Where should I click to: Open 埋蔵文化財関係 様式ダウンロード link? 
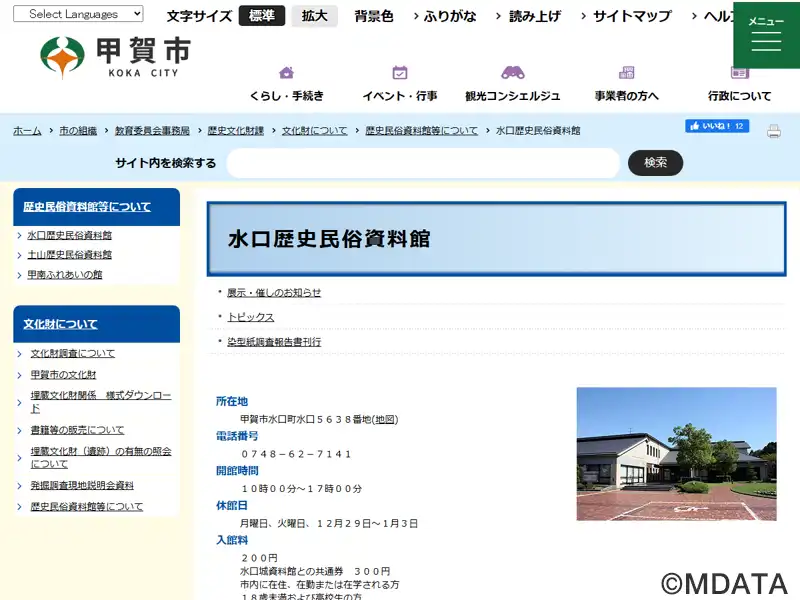click(x=101, y=402)
